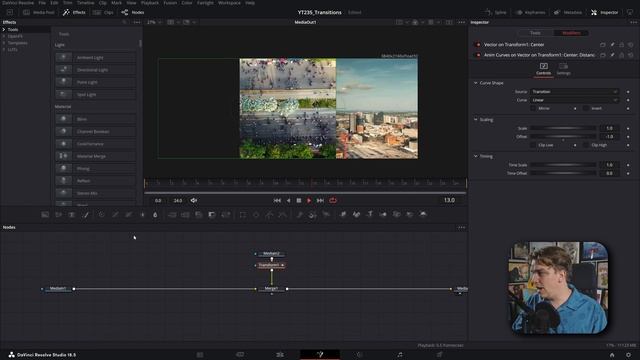Open the Fairlight page at bottom
The image size is (640, 360).
400,355
